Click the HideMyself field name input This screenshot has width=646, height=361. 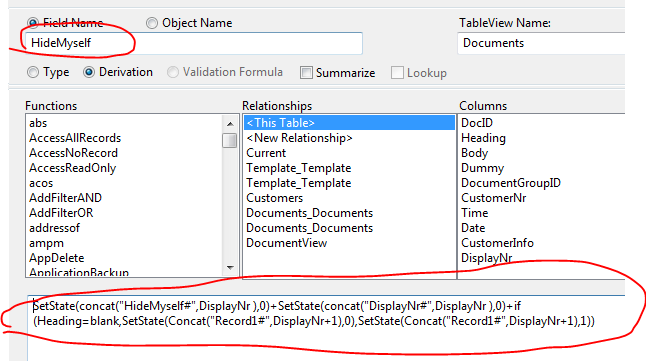(193, 43)
